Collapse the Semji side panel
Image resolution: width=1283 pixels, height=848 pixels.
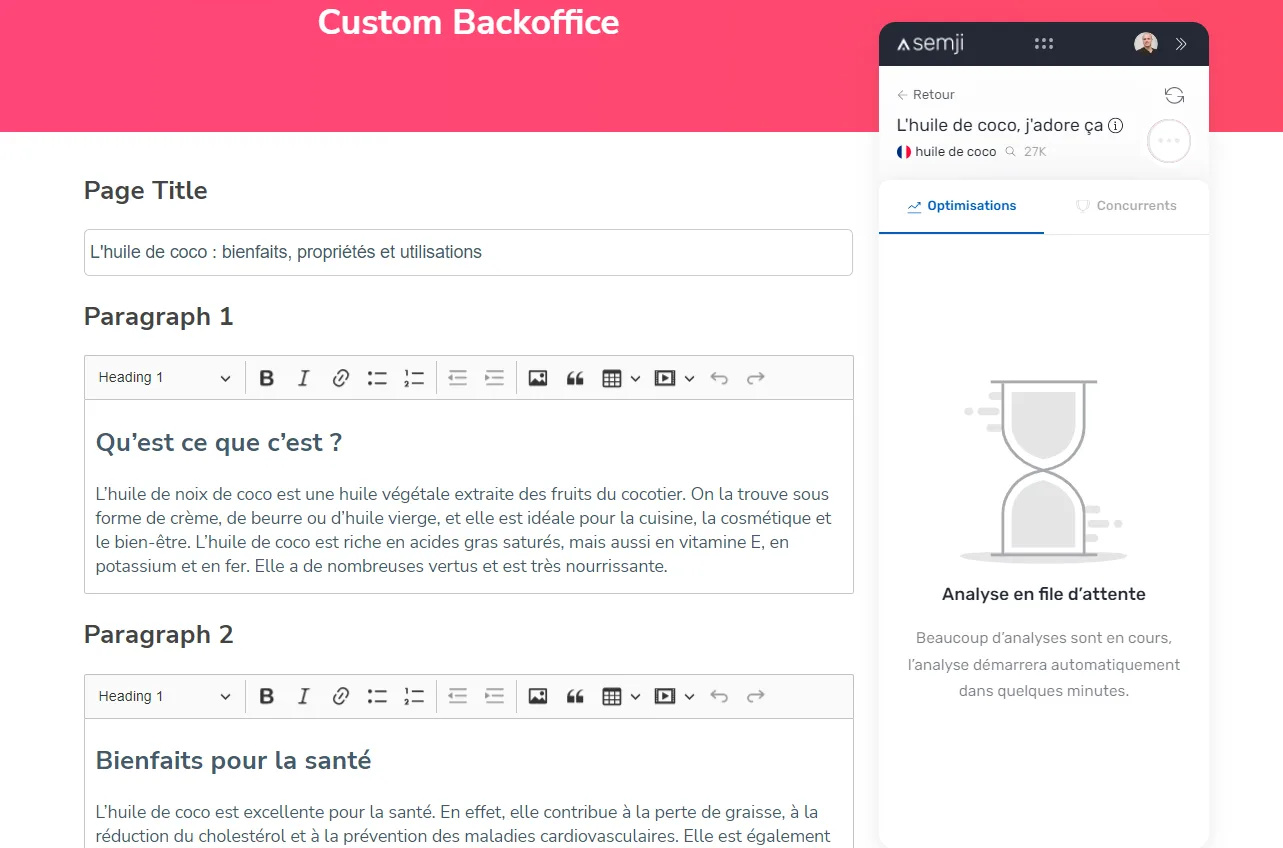click(1181, 44)
